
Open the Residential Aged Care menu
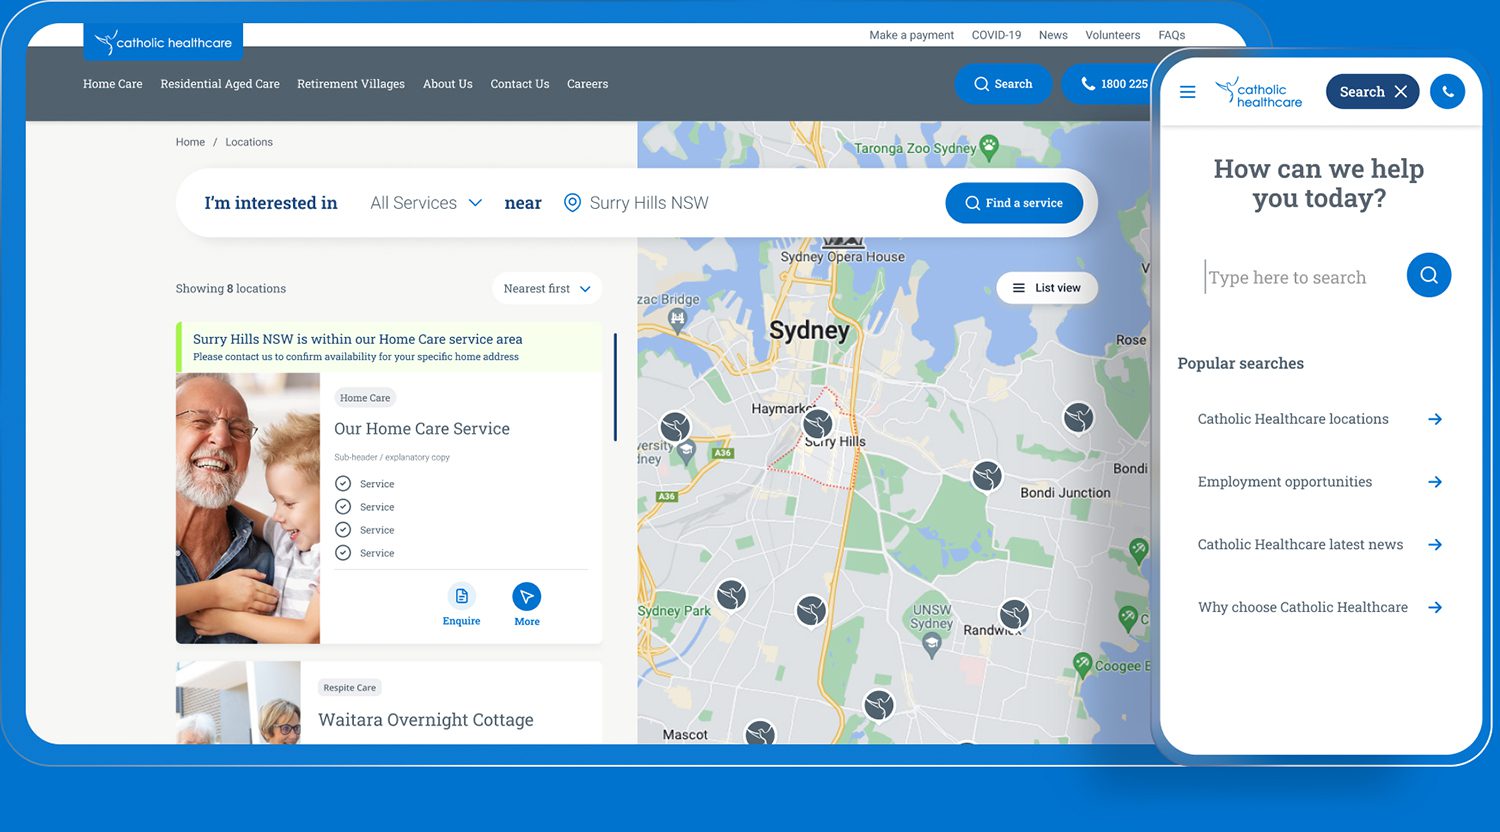click(x=220, y=84)
